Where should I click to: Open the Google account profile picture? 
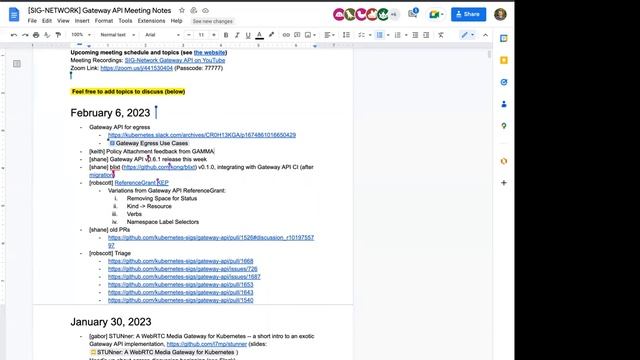(x=500, y=14)
